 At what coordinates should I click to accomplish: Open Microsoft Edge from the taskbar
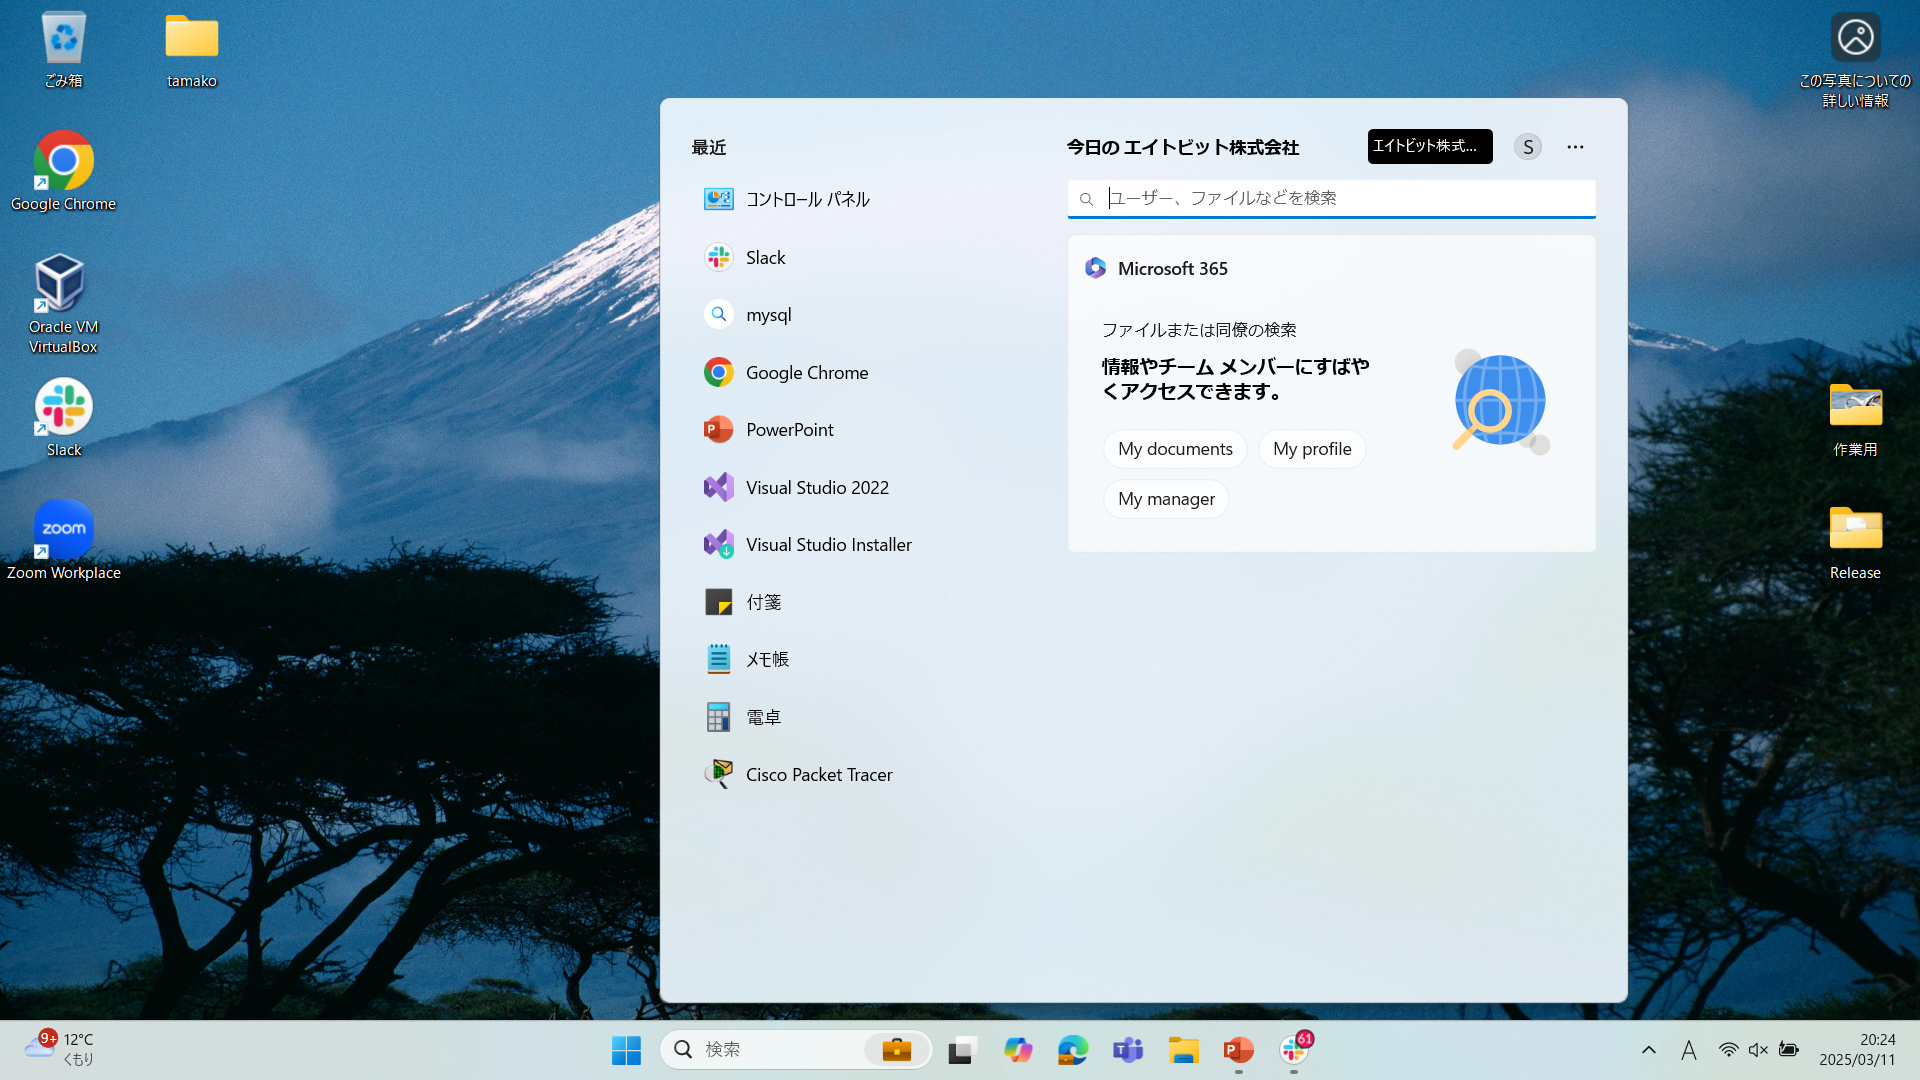point(1073,1050)
